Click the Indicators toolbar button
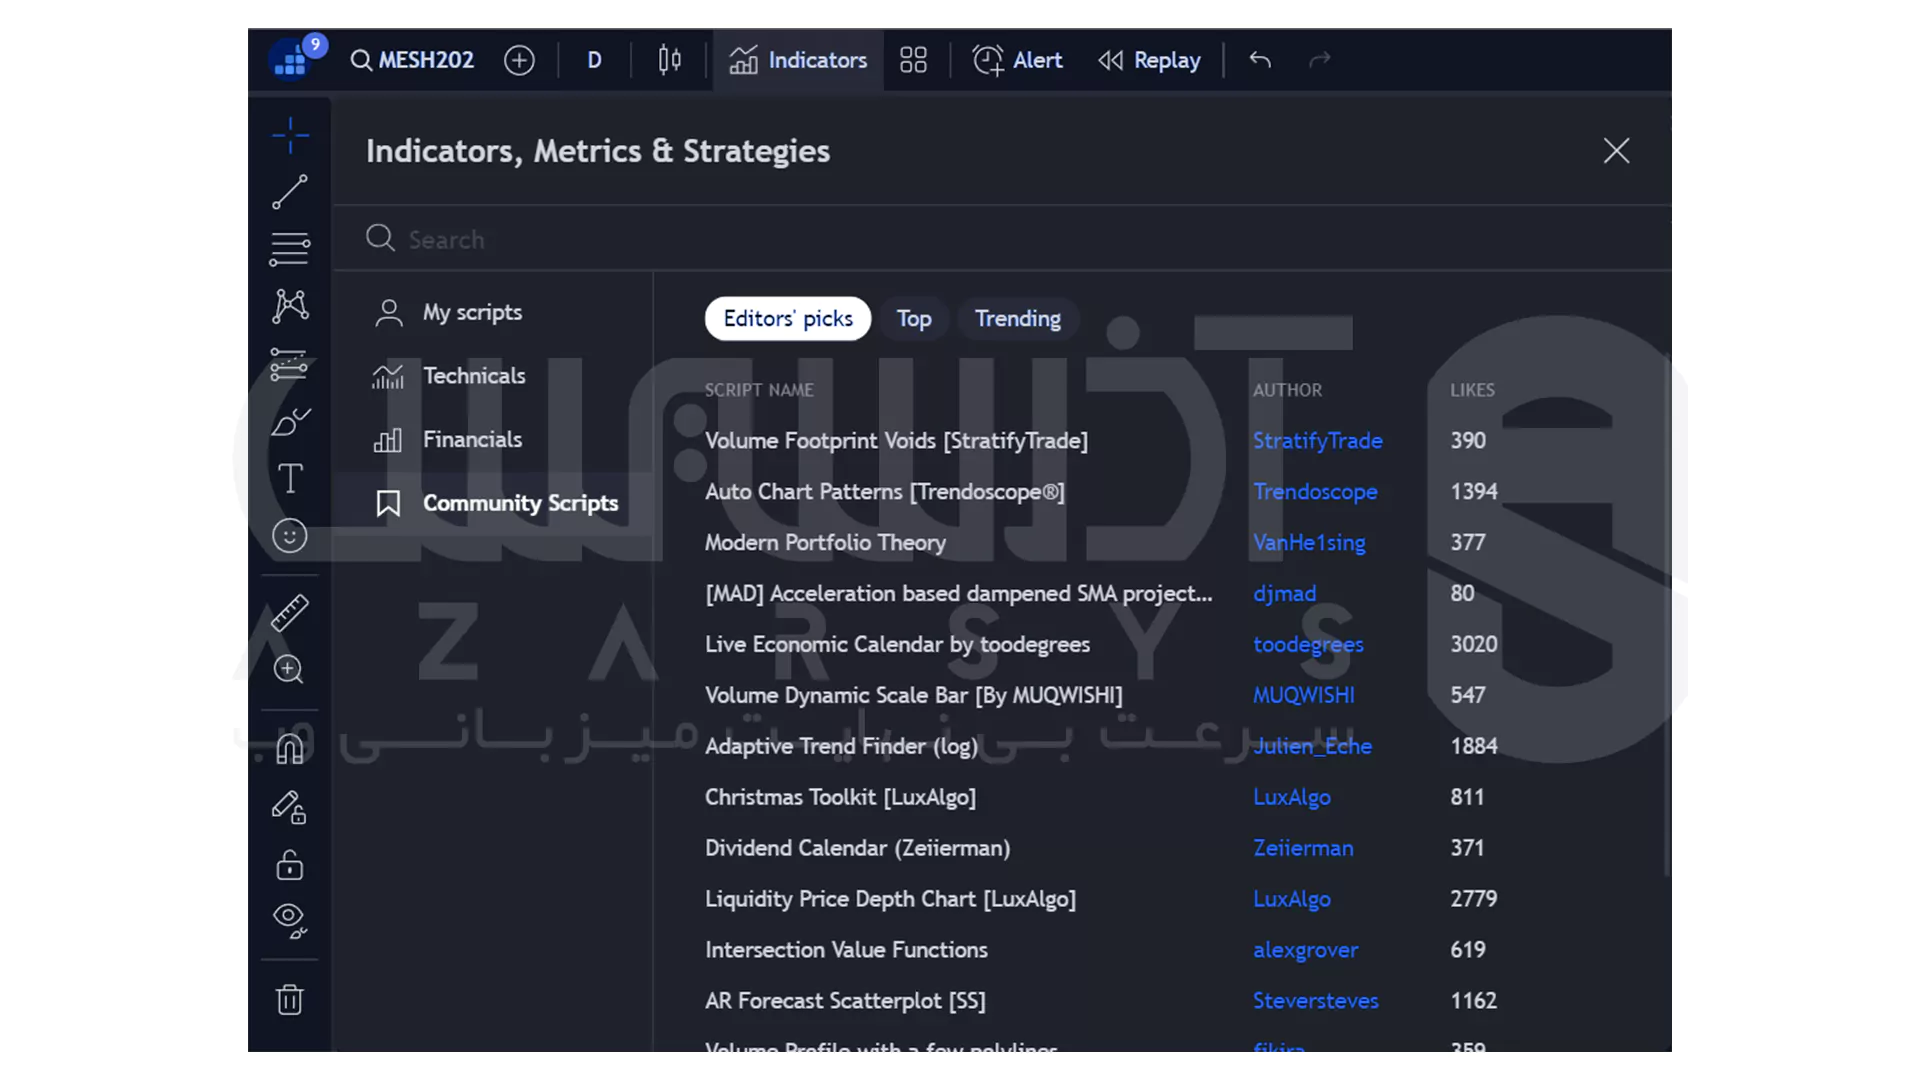Screen dimensions: 1920x1080 tap(798, 60)
